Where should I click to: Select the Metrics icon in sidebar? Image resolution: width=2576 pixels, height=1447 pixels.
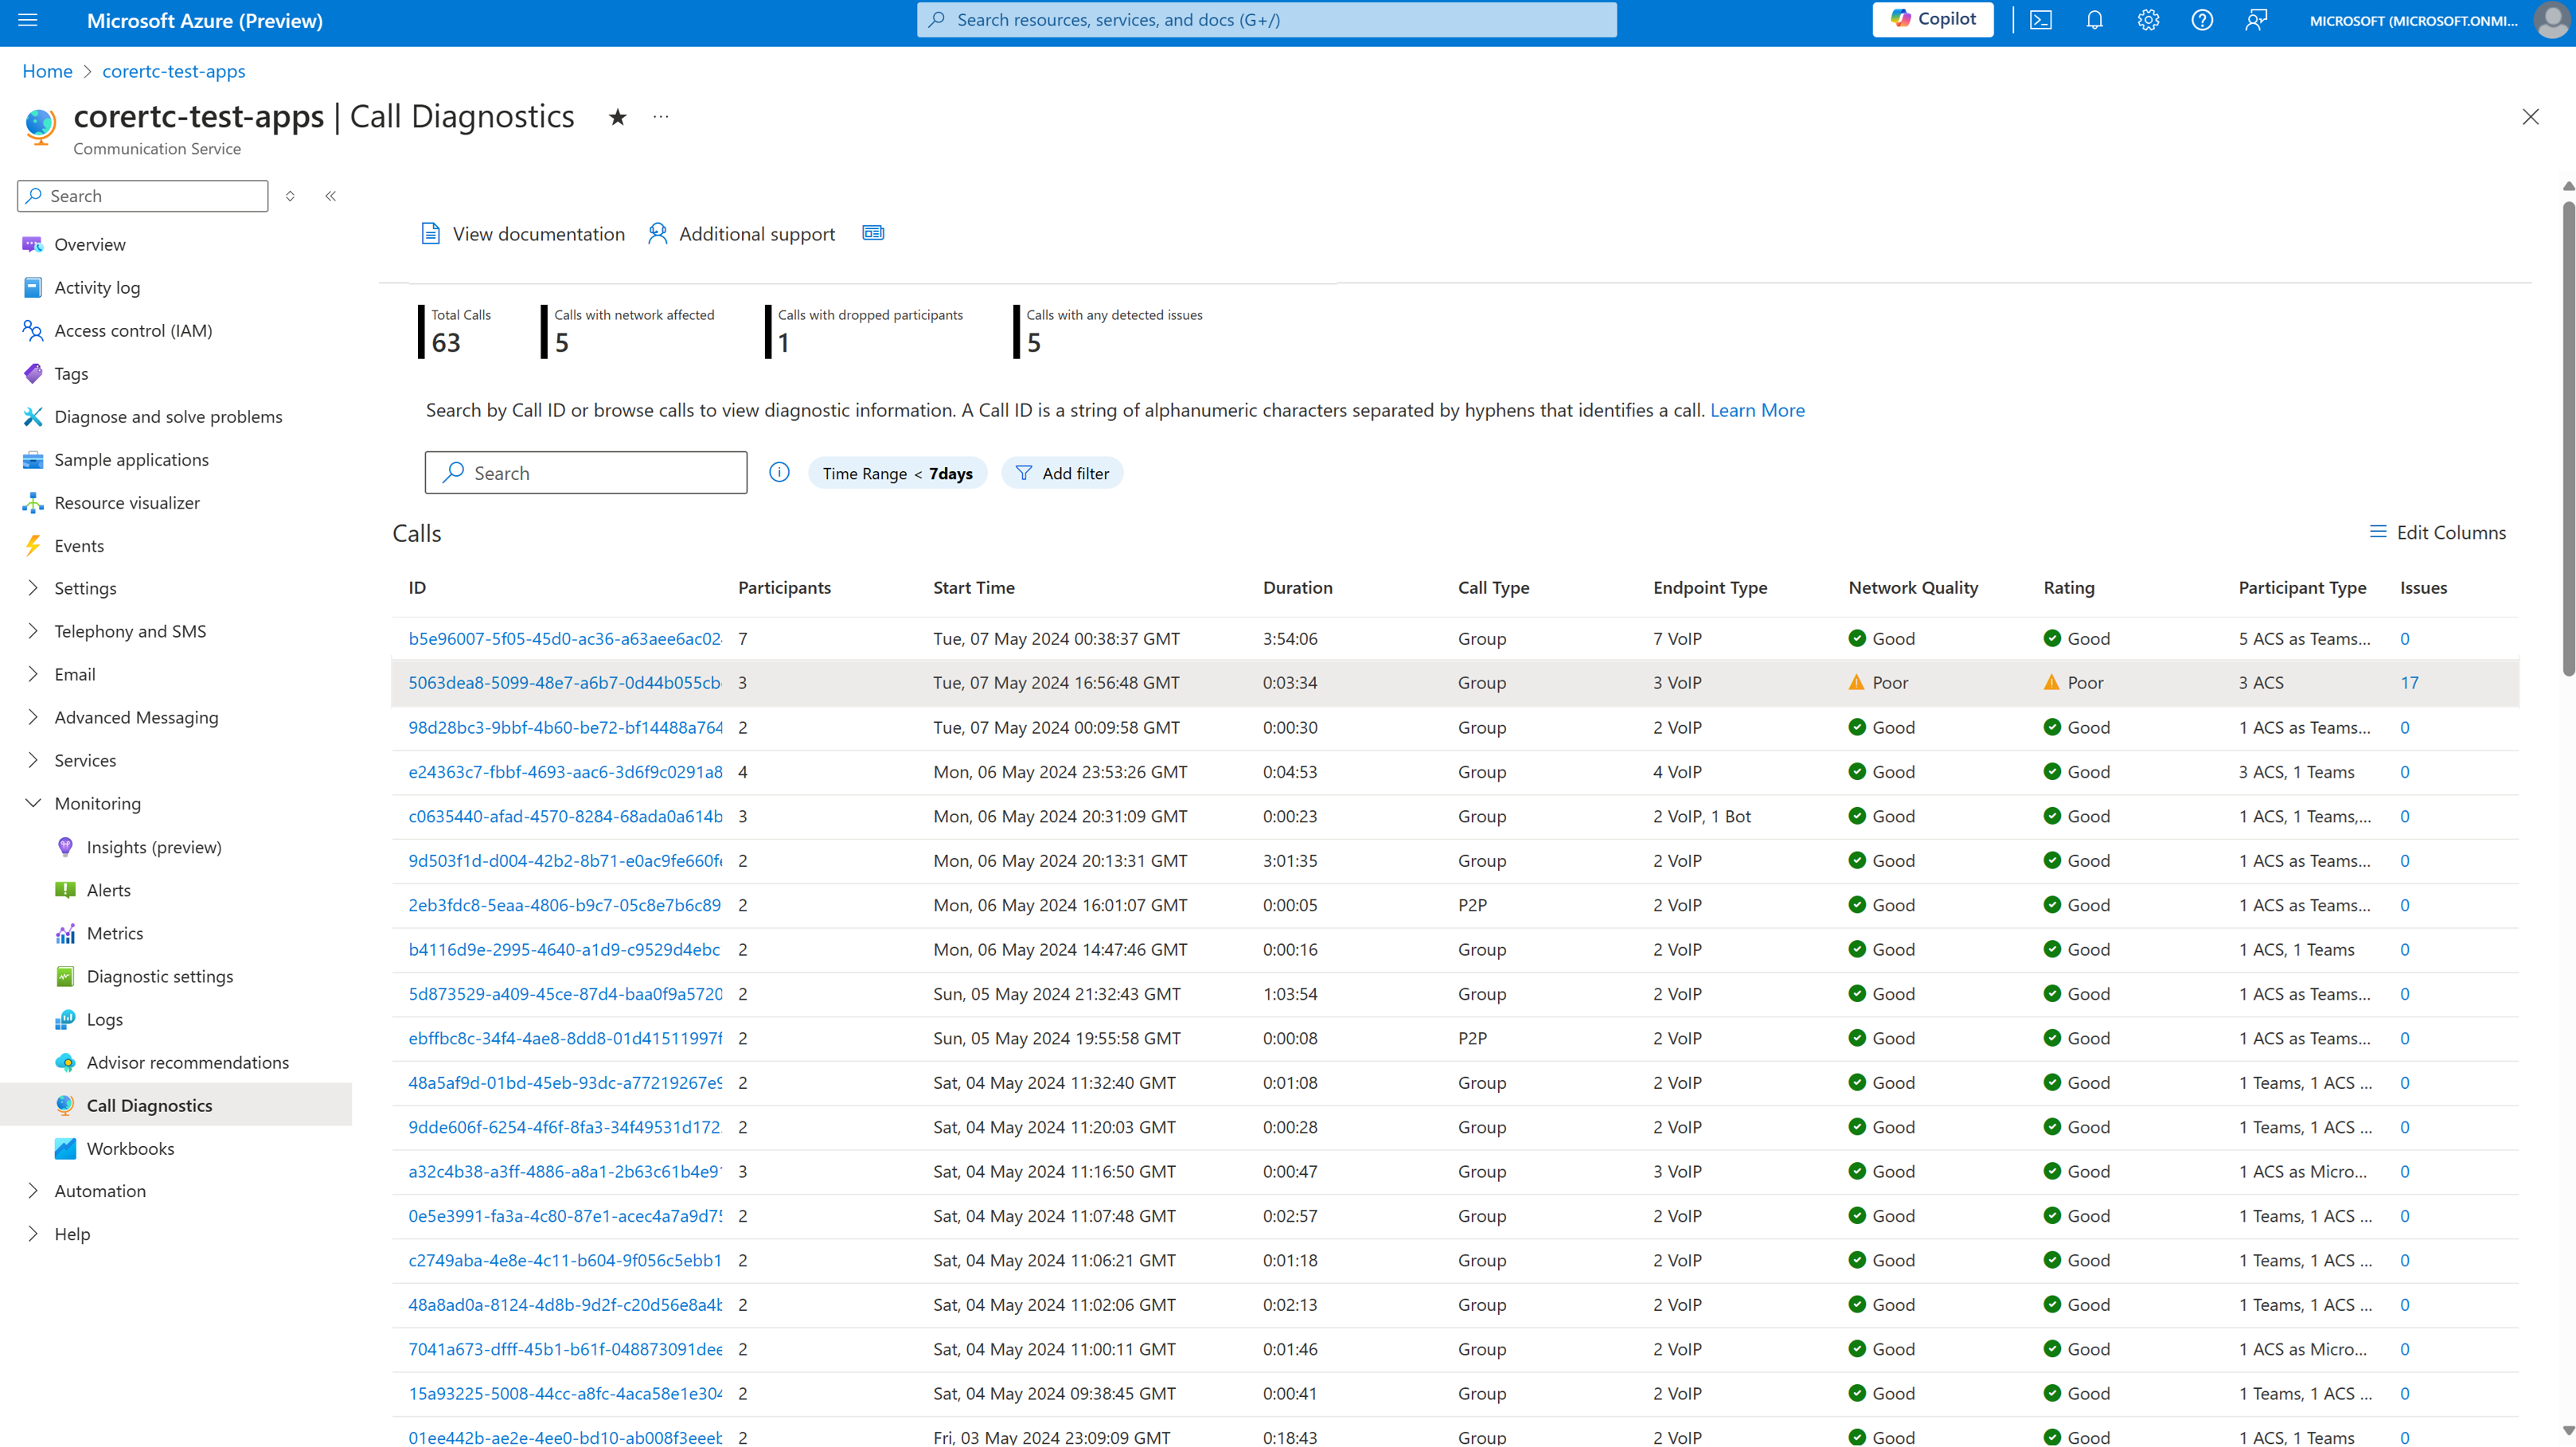pos(65,932)
